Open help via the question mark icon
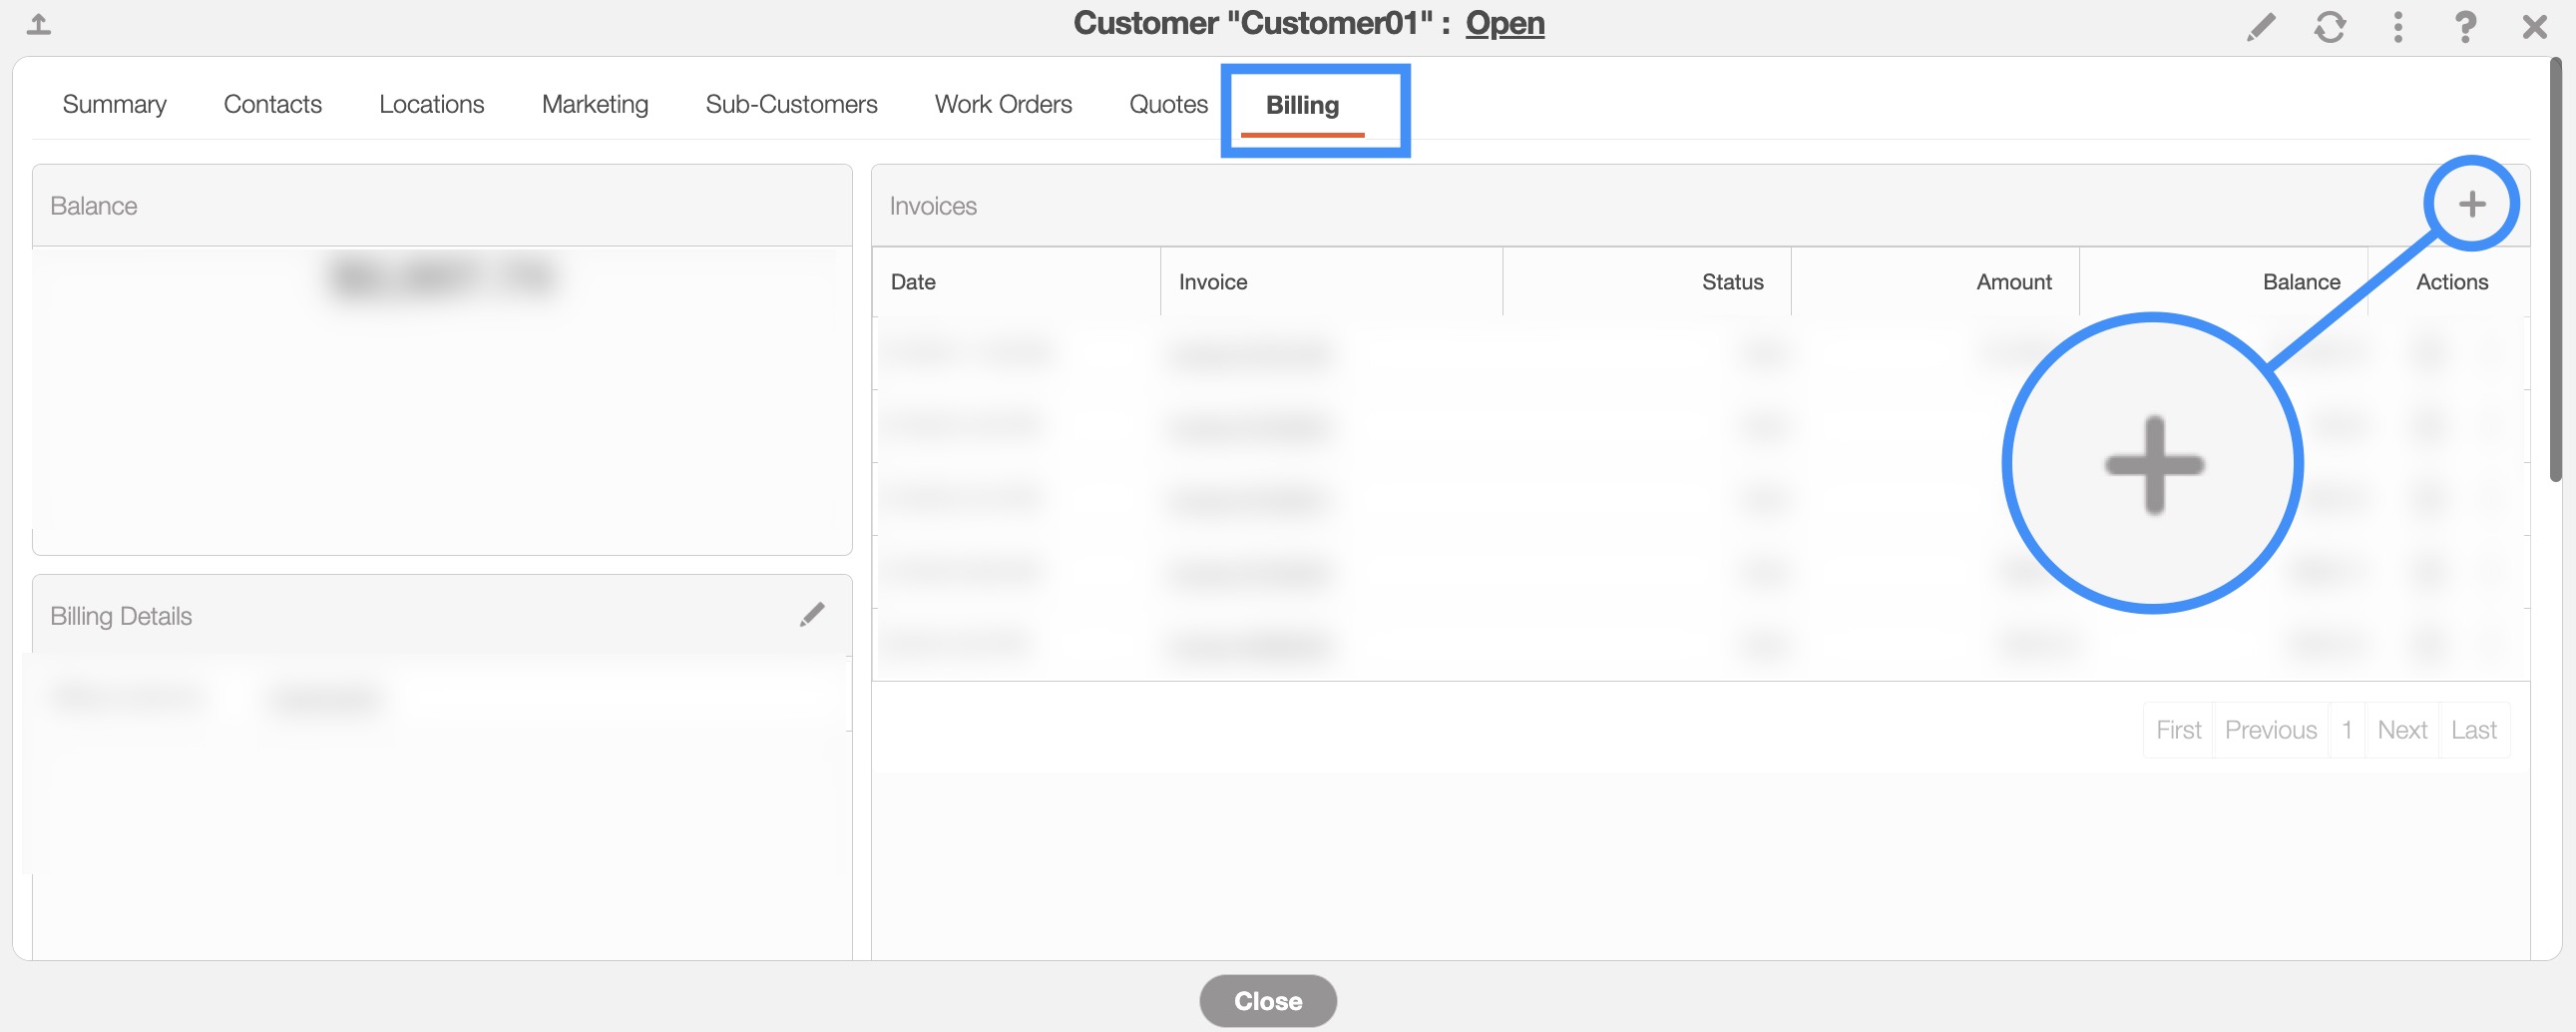This screenshot has height=1032, width=2576. click(x=2465, y=26)
